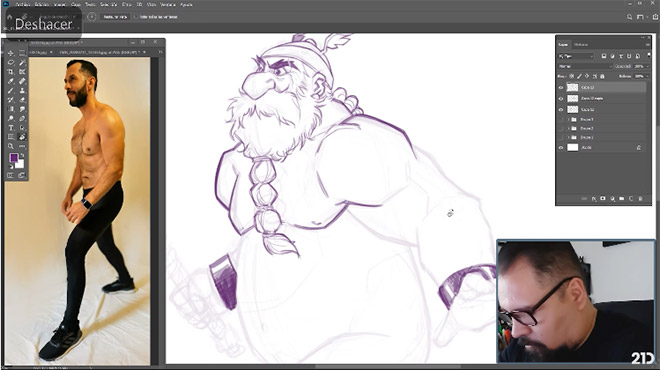
Task: Expand the Grupo 2 folder
Action: tap(568, 128)
